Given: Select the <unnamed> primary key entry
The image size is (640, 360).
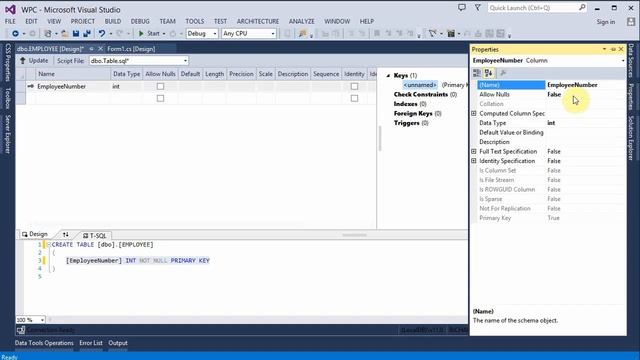Looking at the screenshot, I should click(420, 85).
